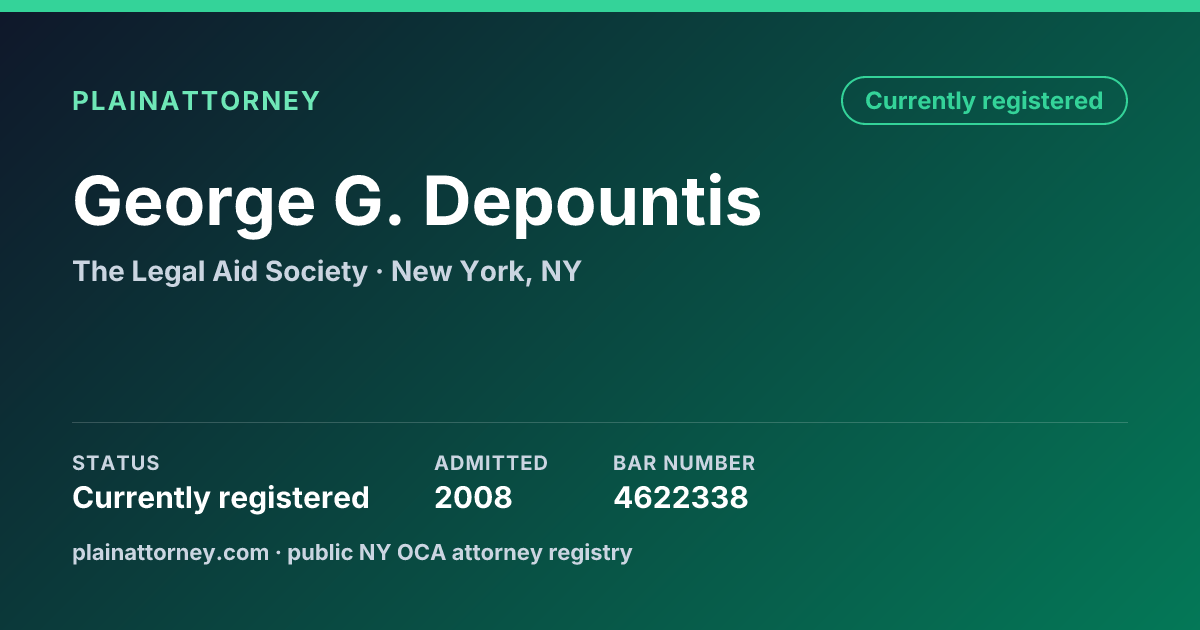Click the BAR NUMBER label

tap(684, 463)
